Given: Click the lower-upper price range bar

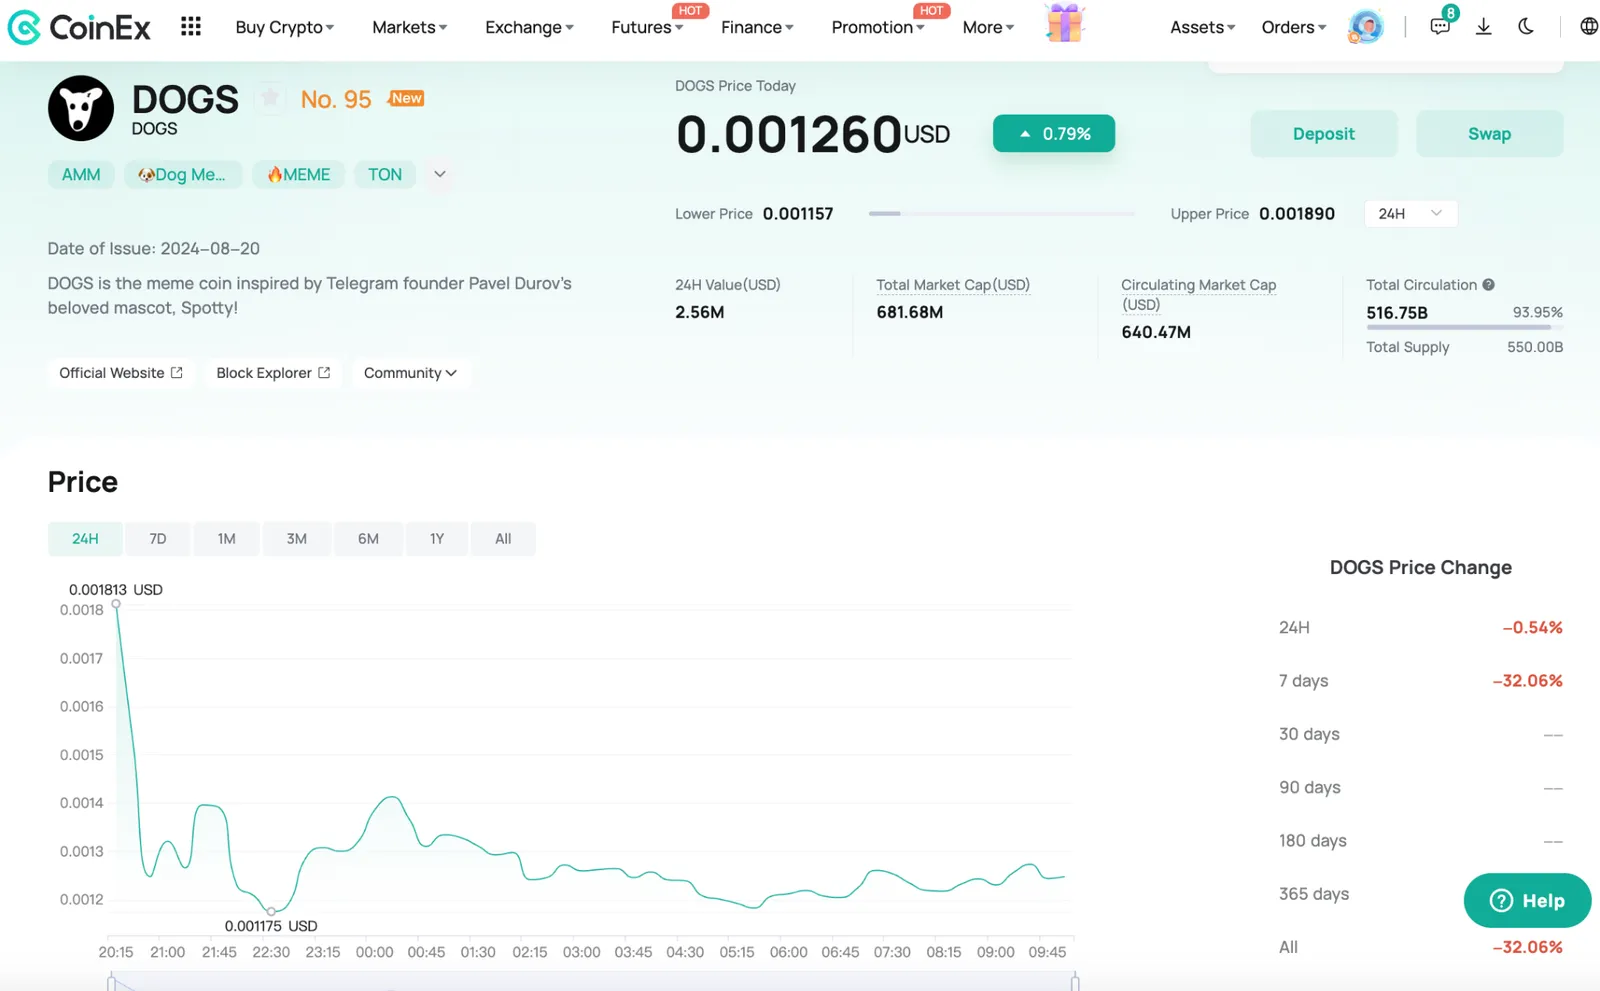Looking at the screenshot, I should pos(1002,214).
